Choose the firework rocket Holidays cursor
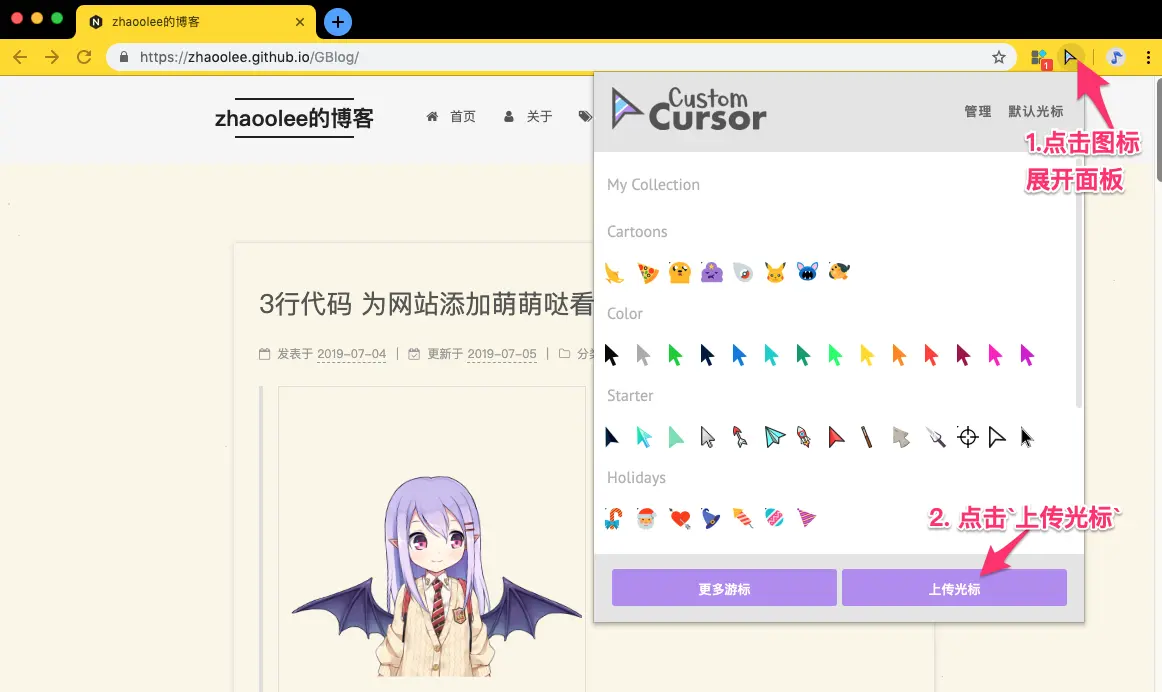Viewport: 1162px width, 692px height. (x=743, y=518)
